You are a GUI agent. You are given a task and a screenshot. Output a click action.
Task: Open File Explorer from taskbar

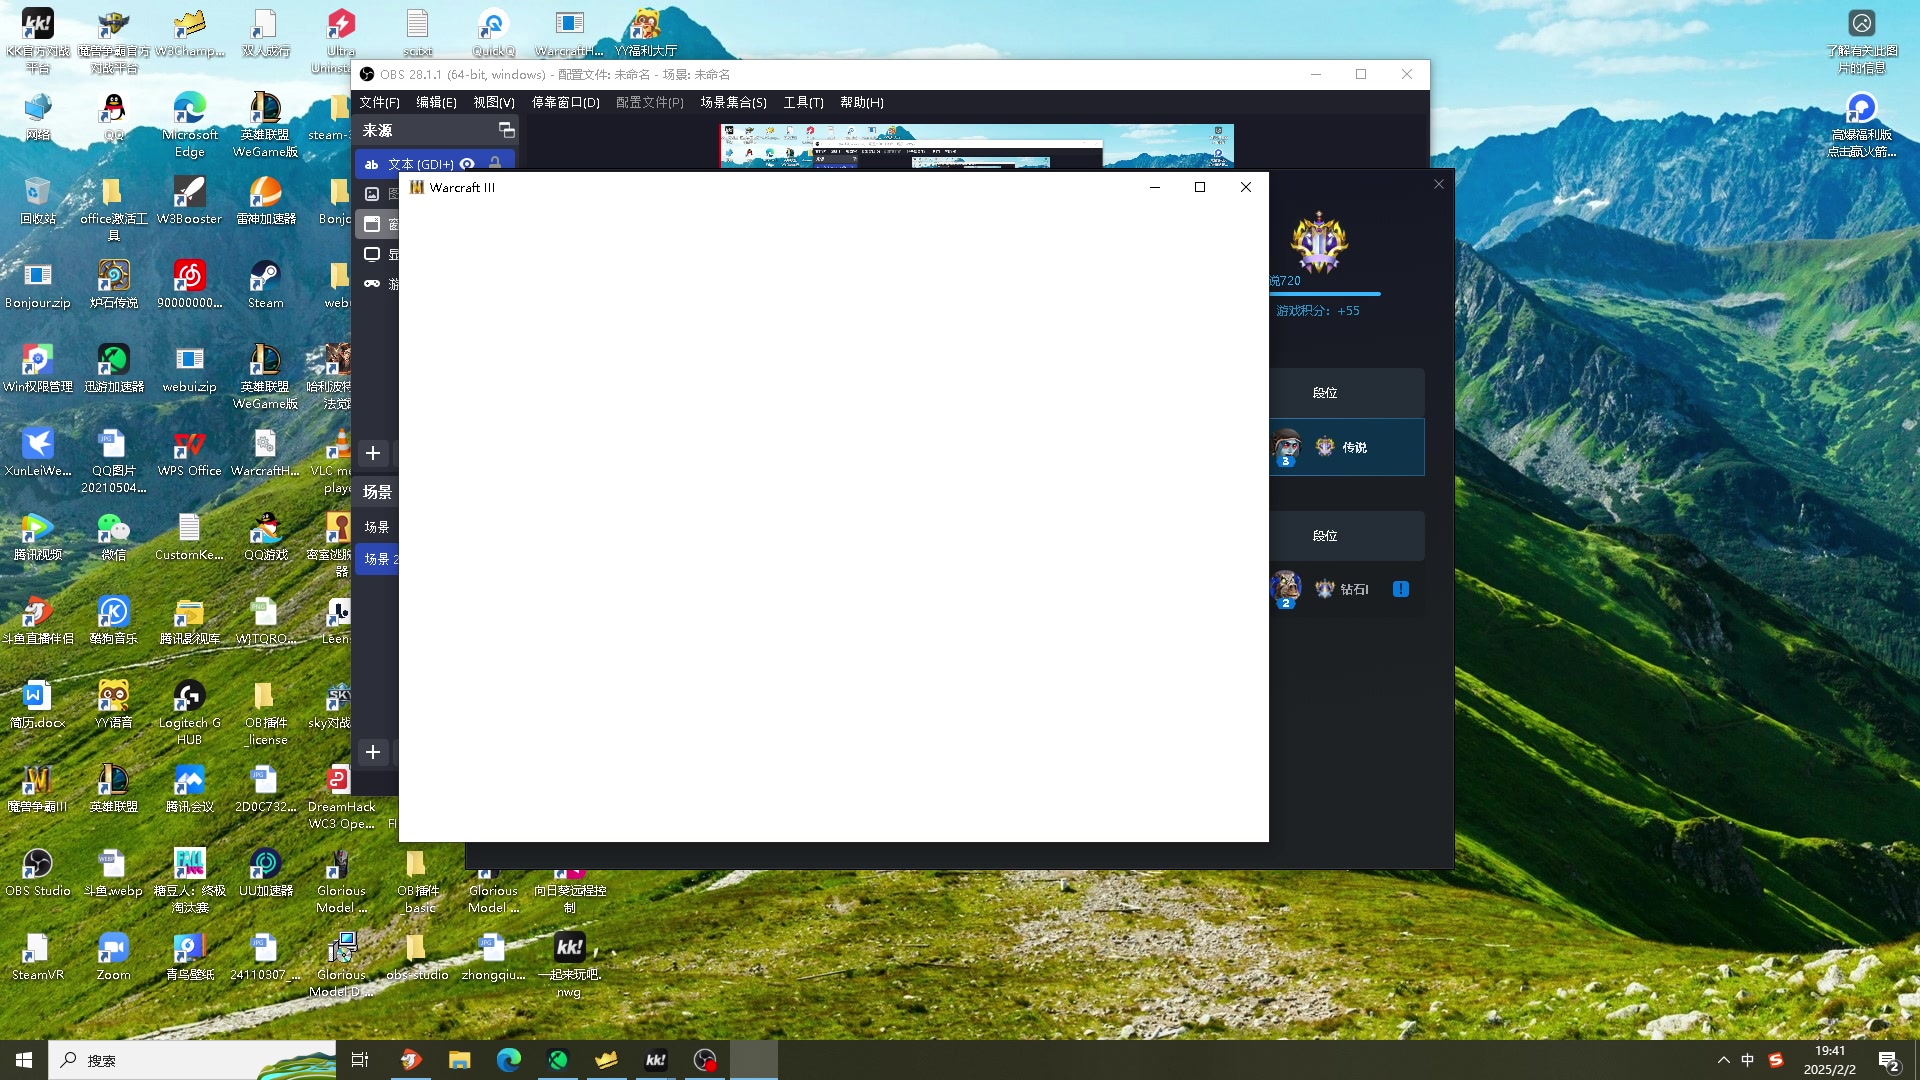click(459, 1060)
